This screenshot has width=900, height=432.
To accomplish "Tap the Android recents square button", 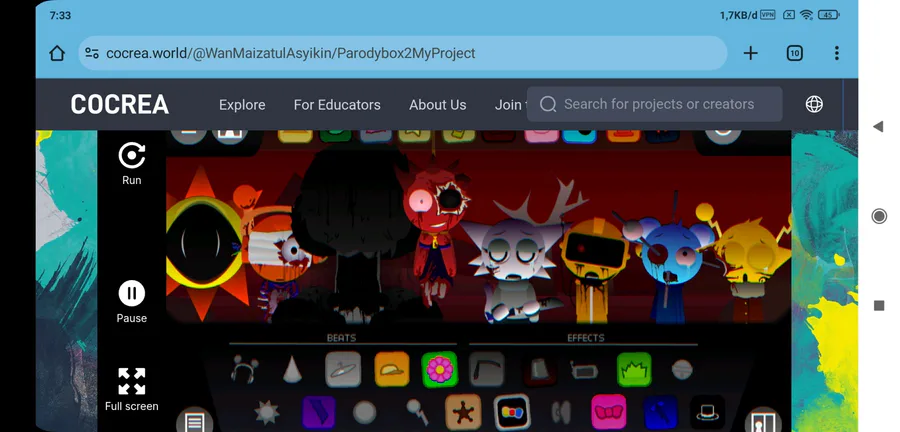I will pos(879,306).
